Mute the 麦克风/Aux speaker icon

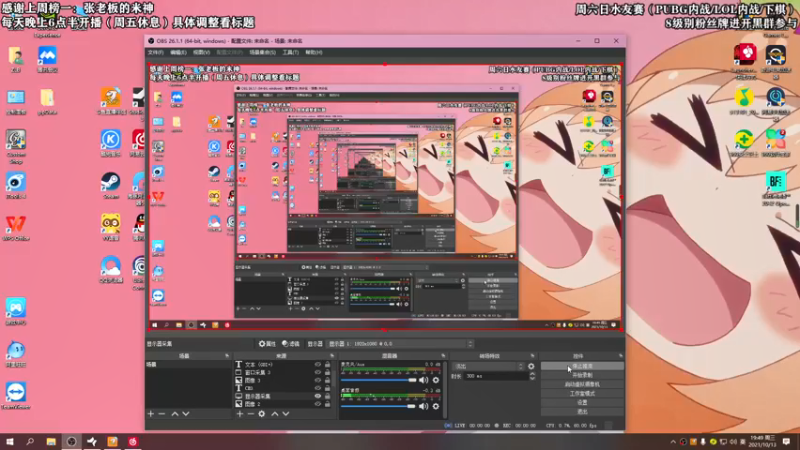pos(423,380)
